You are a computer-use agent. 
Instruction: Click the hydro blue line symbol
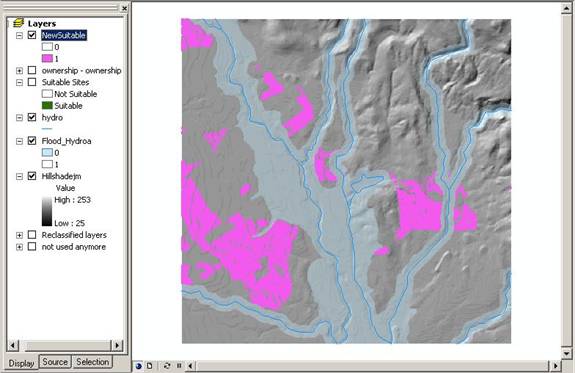[47, 129]
